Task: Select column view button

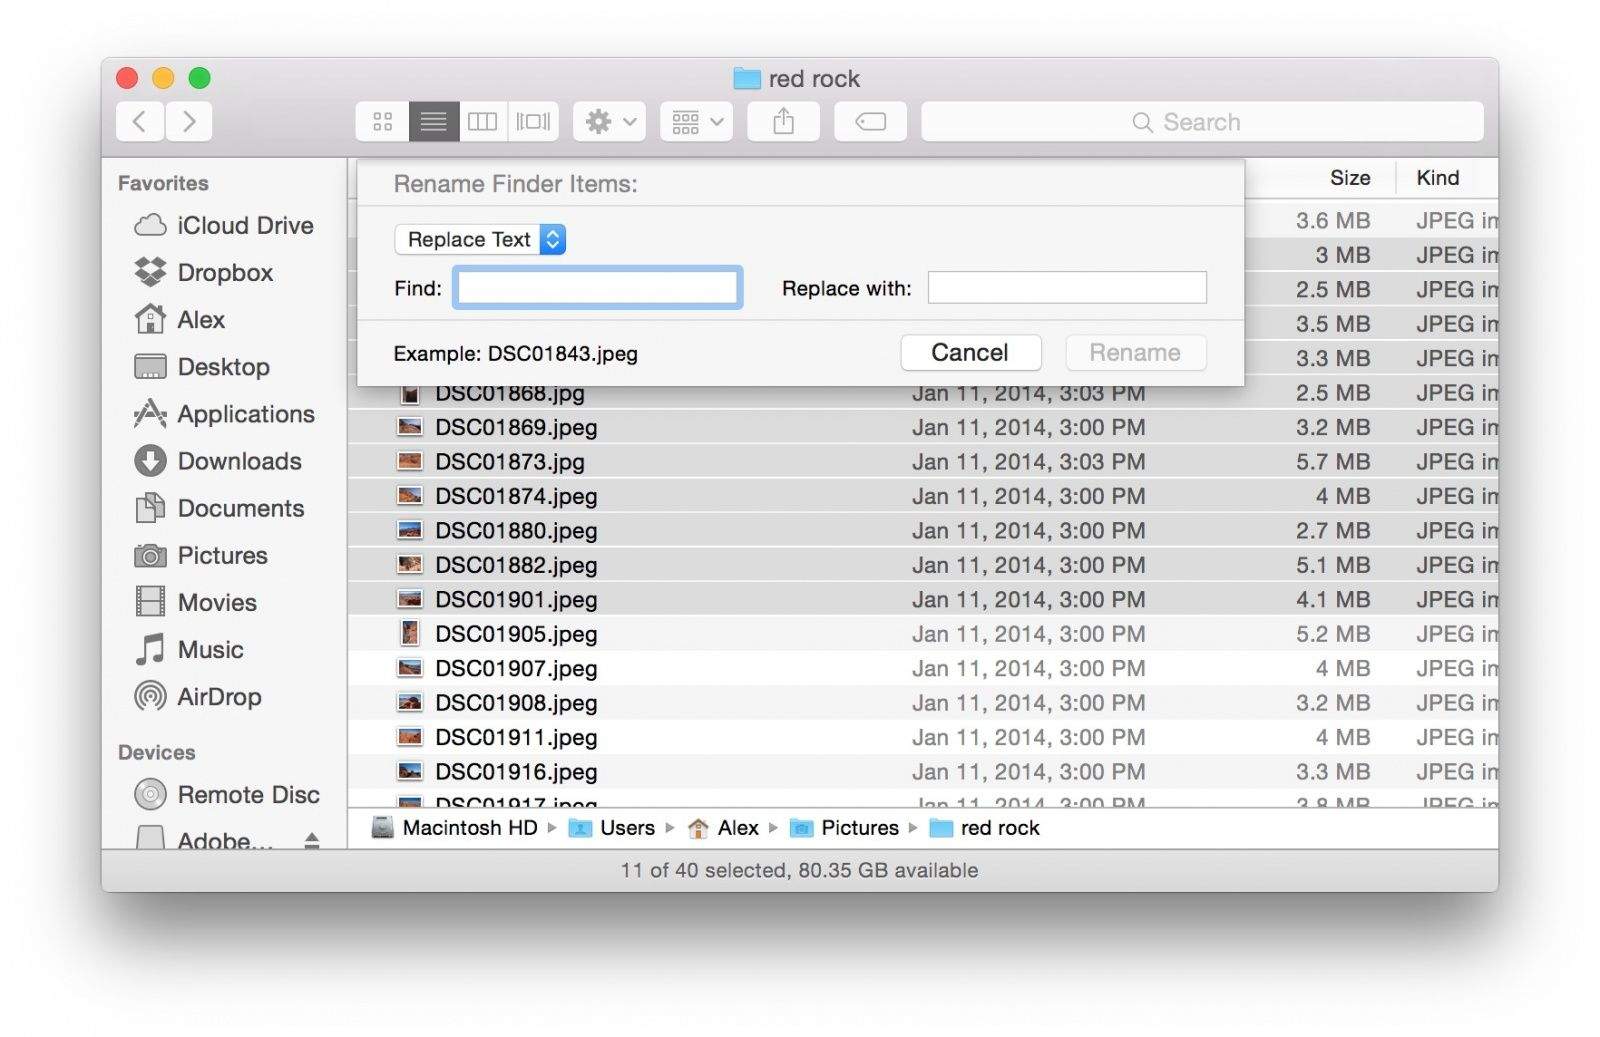Action: (x=483, y=122)
